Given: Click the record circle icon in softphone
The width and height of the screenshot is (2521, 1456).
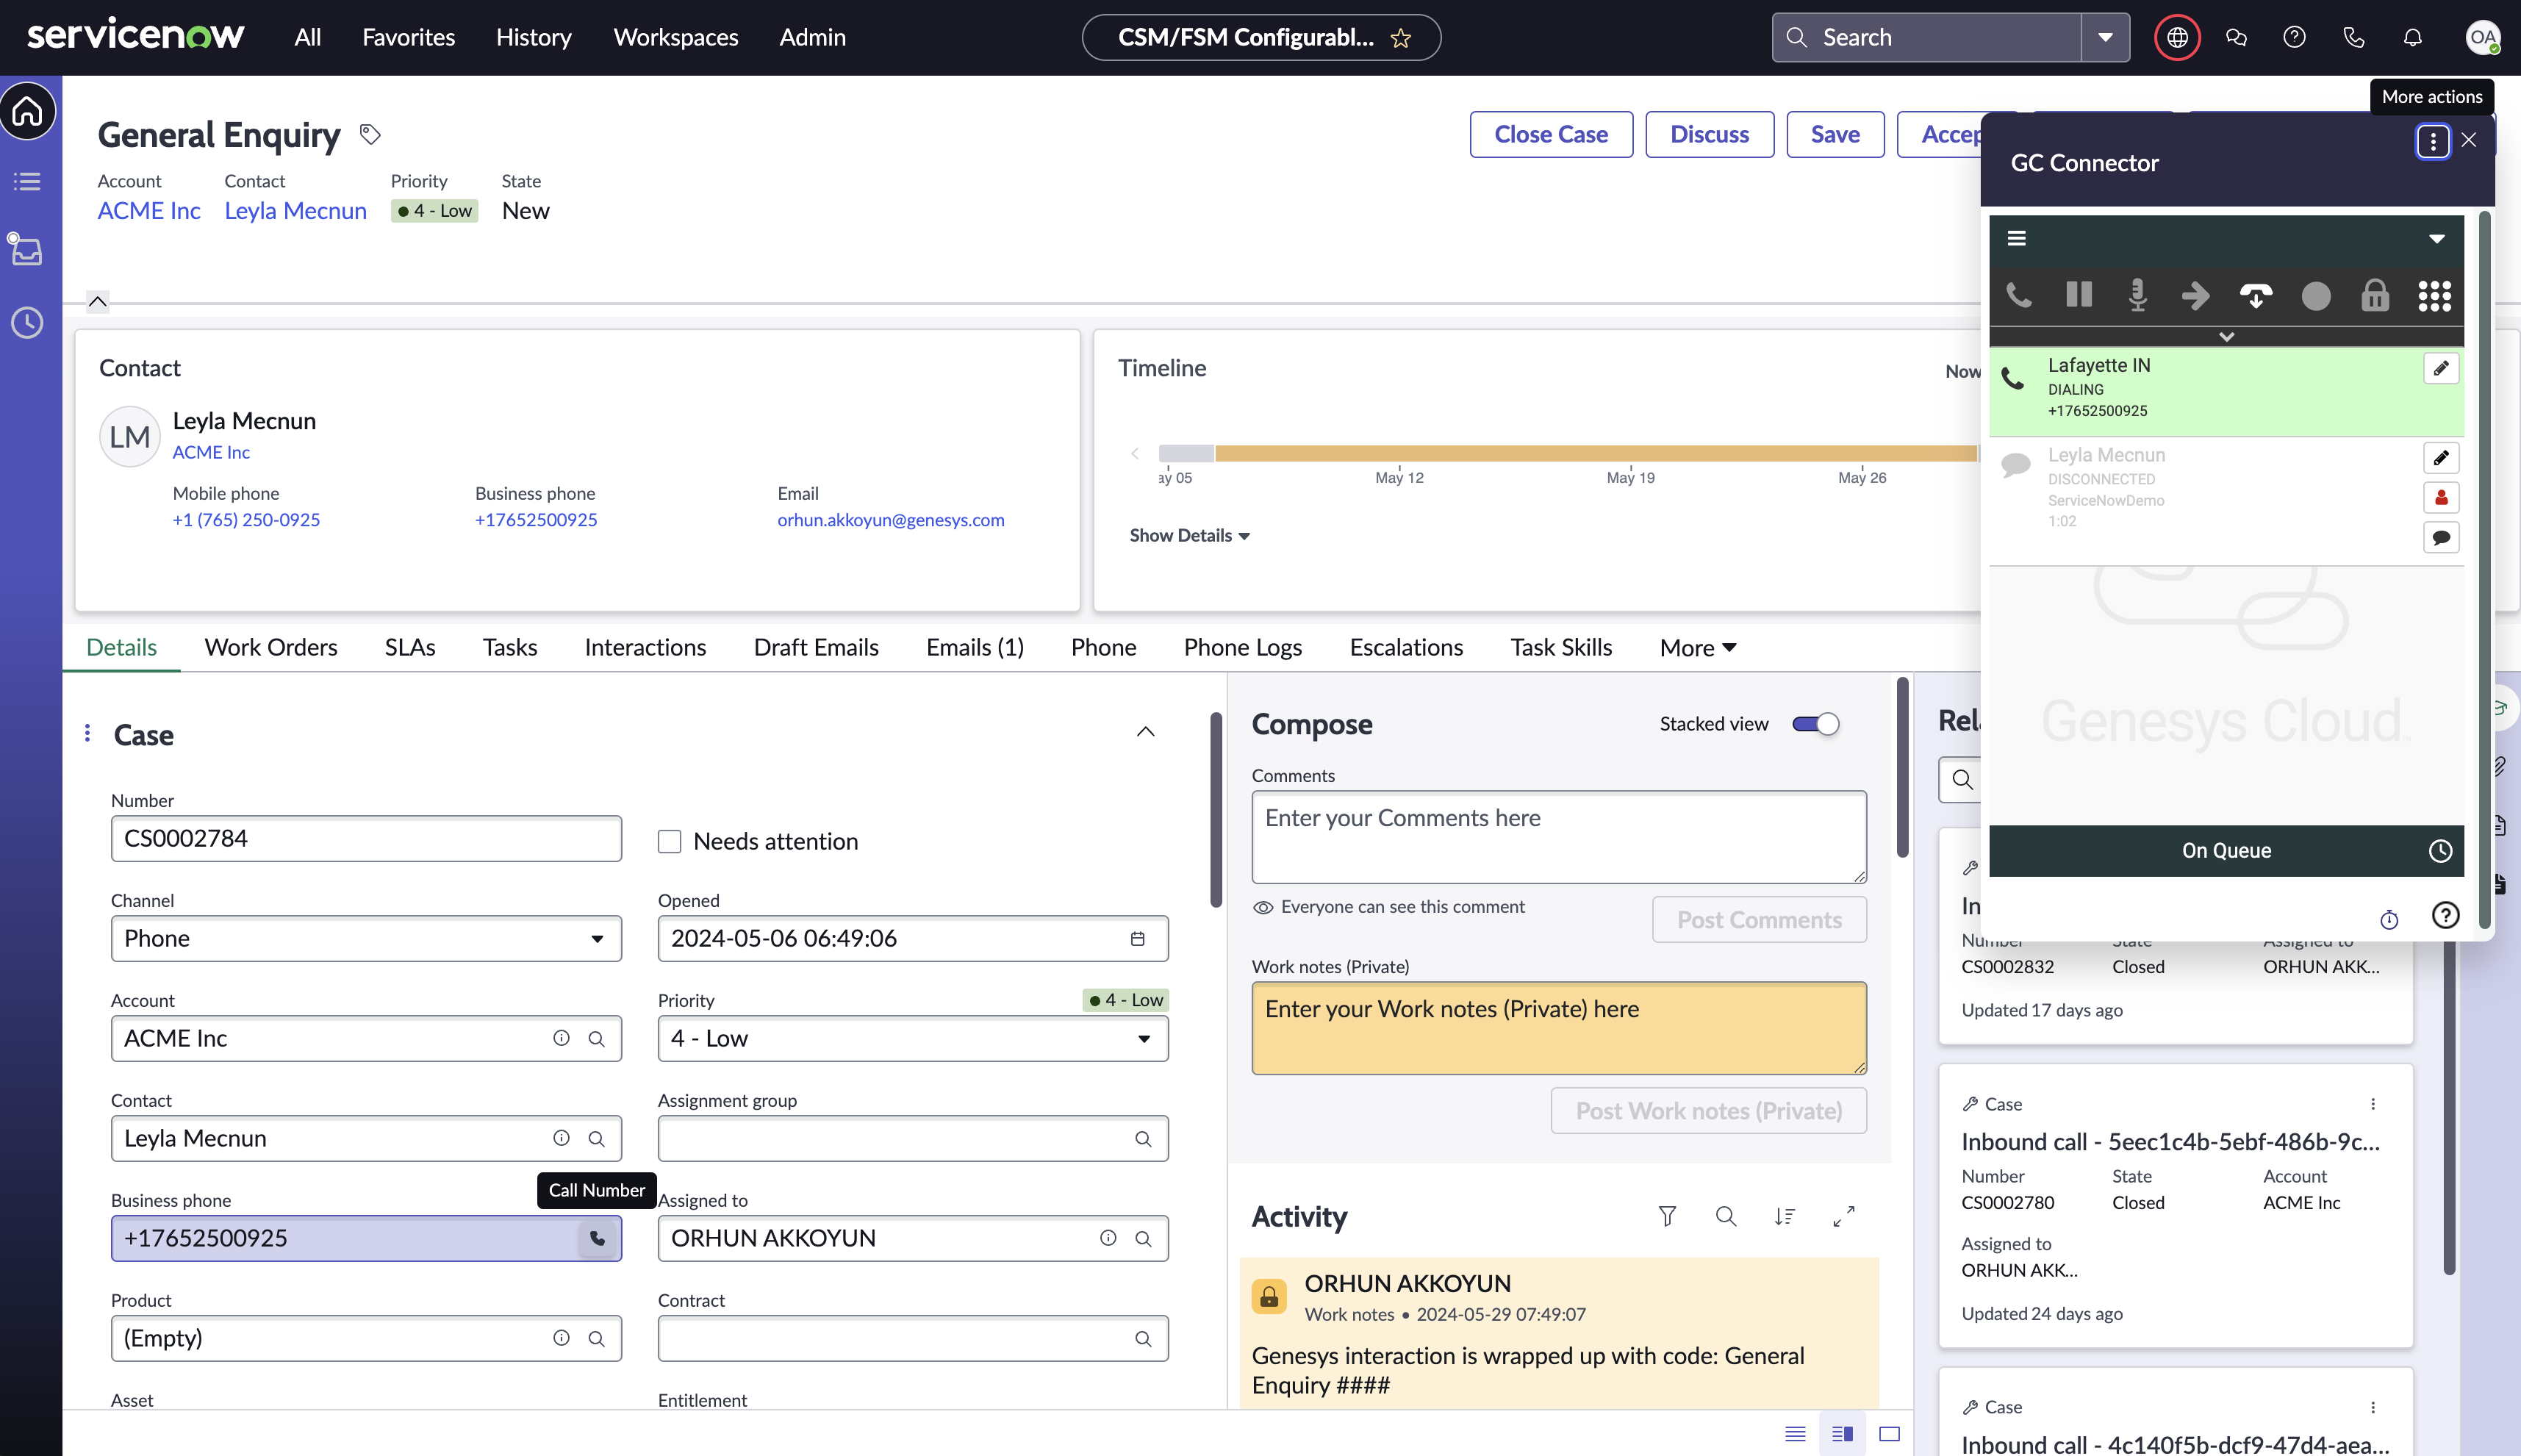Looking at the screenshot, I should [2315, 296].
